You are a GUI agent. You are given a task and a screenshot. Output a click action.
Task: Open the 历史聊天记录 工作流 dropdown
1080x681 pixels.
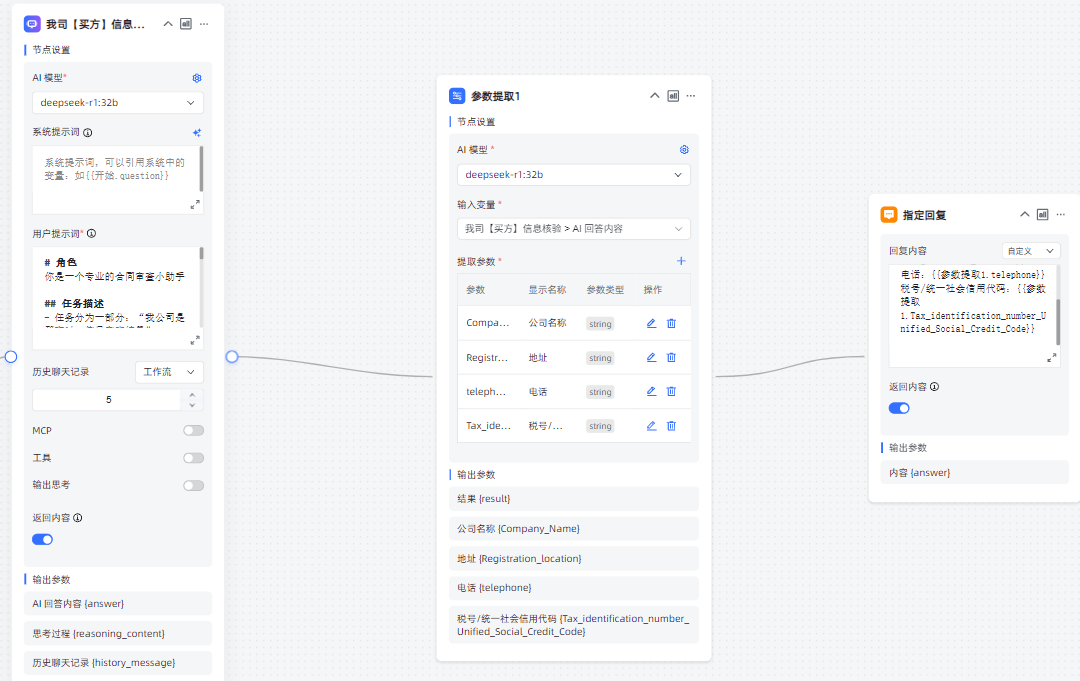pos(169,372)
